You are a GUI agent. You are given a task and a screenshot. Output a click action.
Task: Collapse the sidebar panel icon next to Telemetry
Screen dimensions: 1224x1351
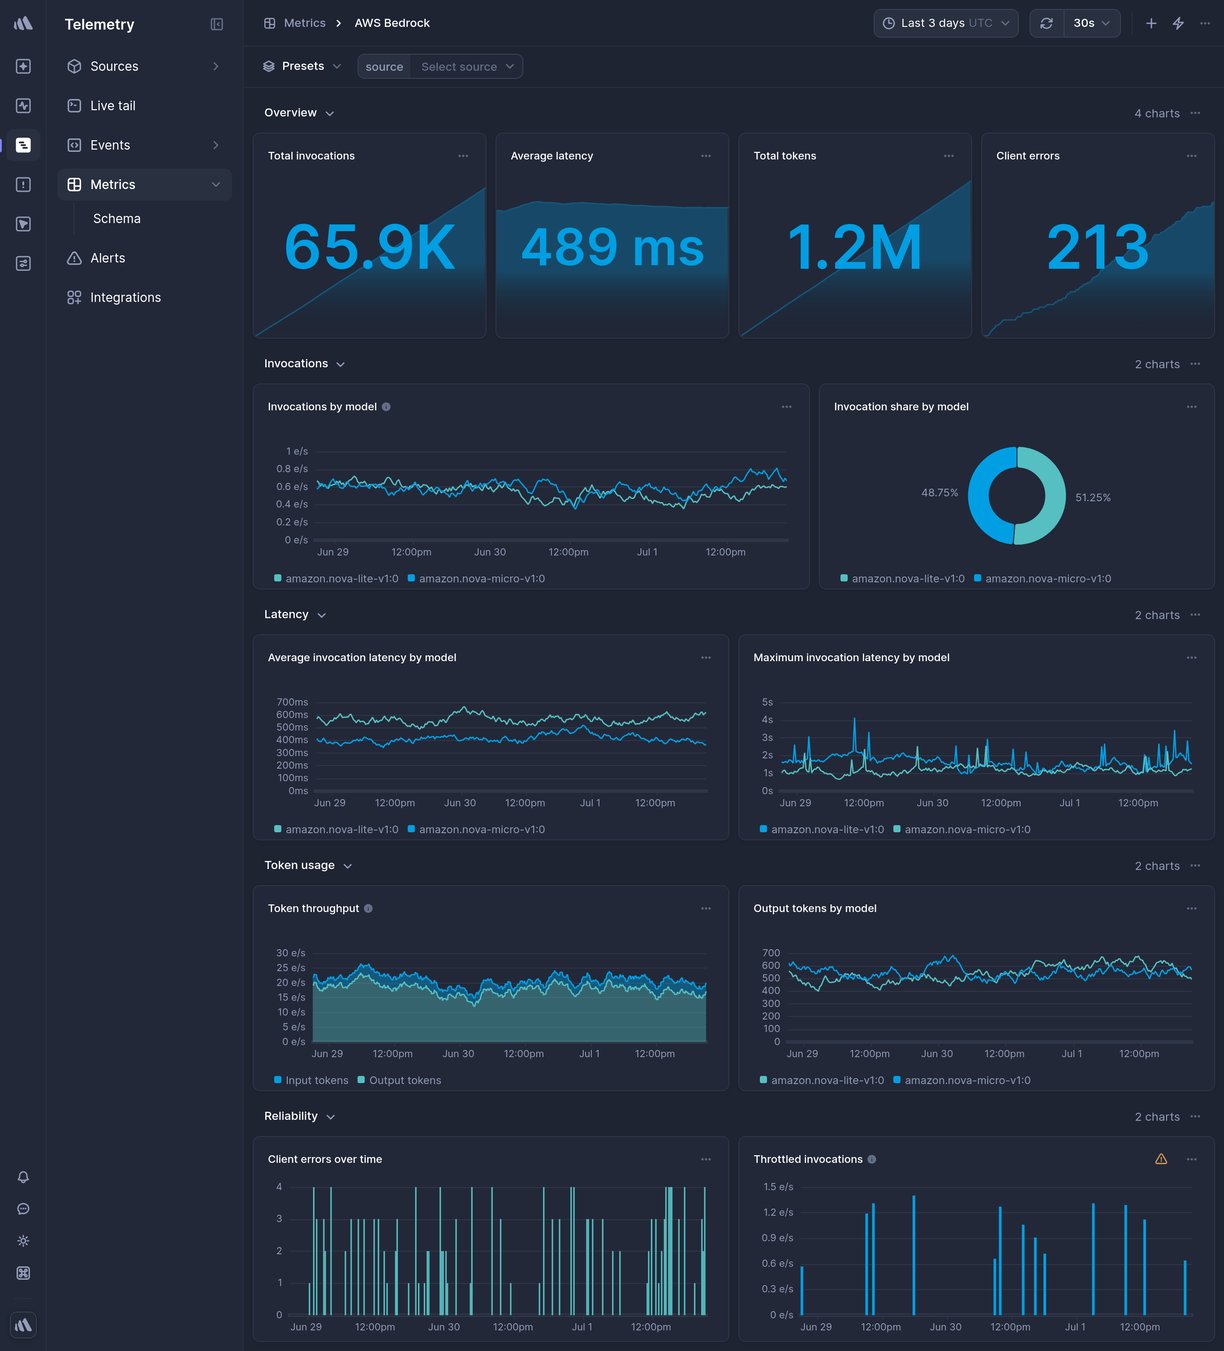coord(217,24)
